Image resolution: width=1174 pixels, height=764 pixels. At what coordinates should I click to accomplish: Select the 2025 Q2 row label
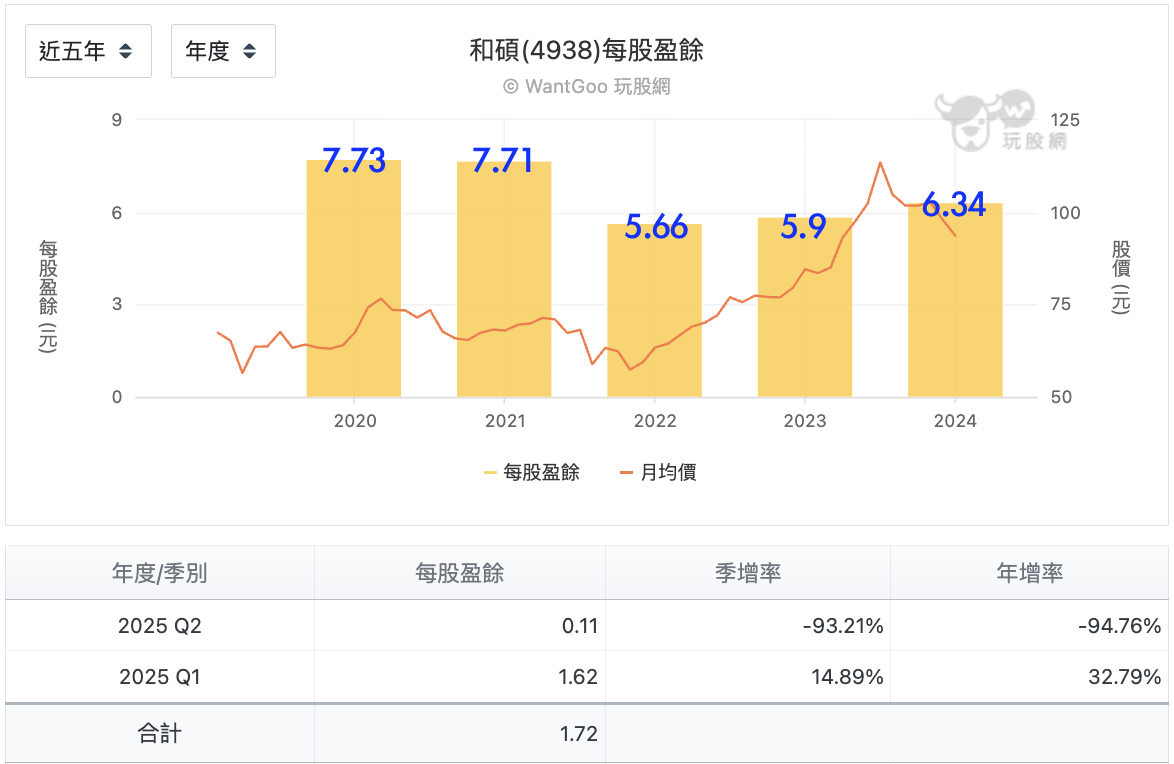point(159,625)
